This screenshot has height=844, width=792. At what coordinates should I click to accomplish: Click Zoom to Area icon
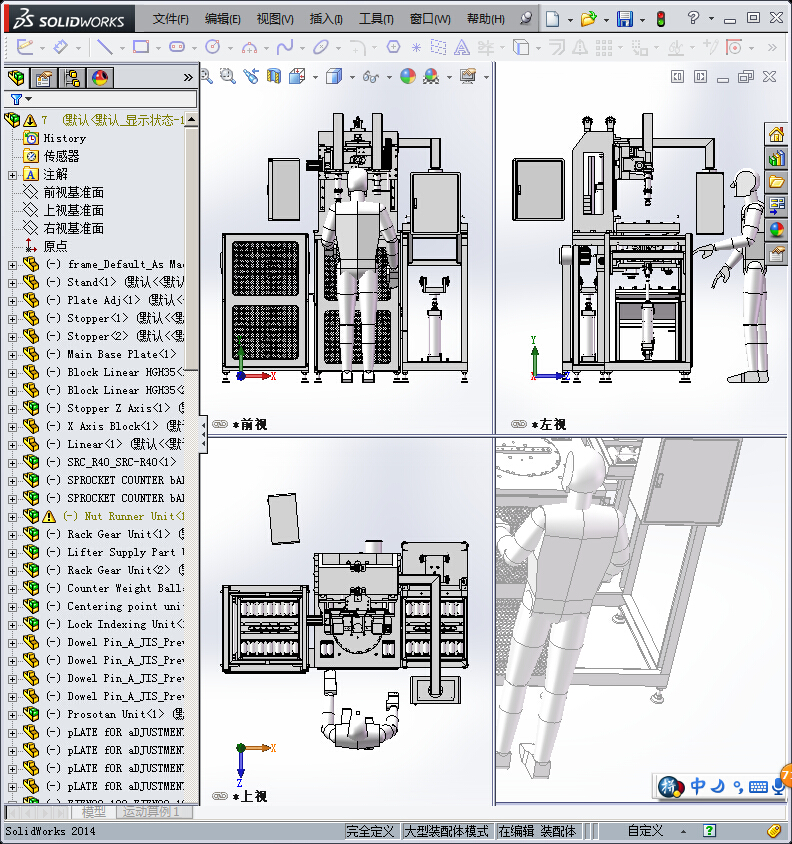coord(228,76)
